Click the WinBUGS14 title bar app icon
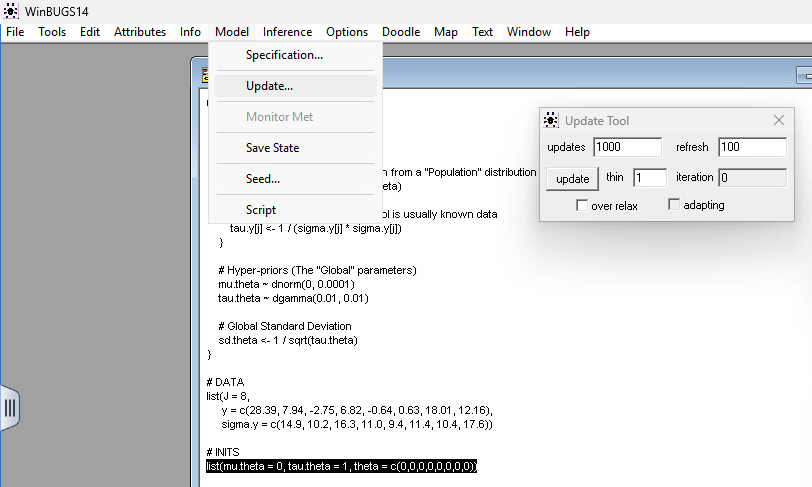This screenshot has height=487, width=812. (x=11, y=10)
